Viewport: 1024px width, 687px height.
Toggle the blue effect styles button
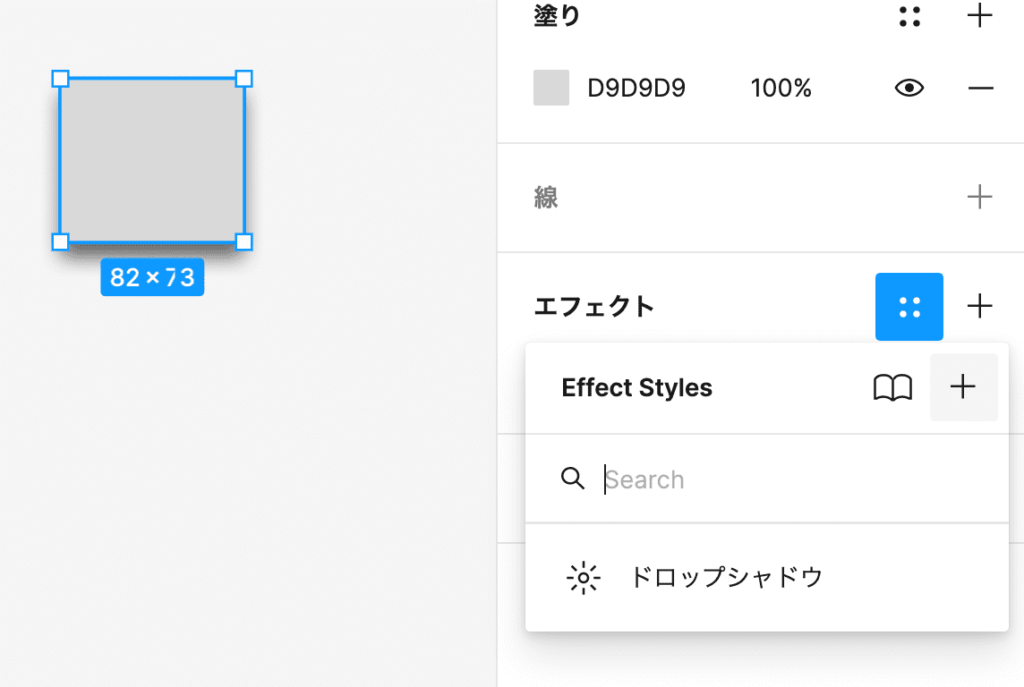909,306
